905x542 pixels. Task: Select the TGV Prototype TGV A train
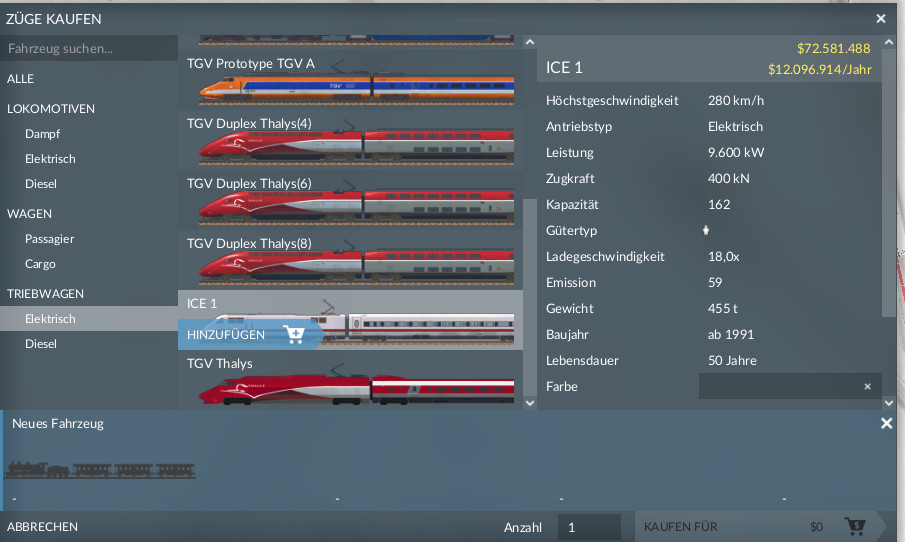350,80
